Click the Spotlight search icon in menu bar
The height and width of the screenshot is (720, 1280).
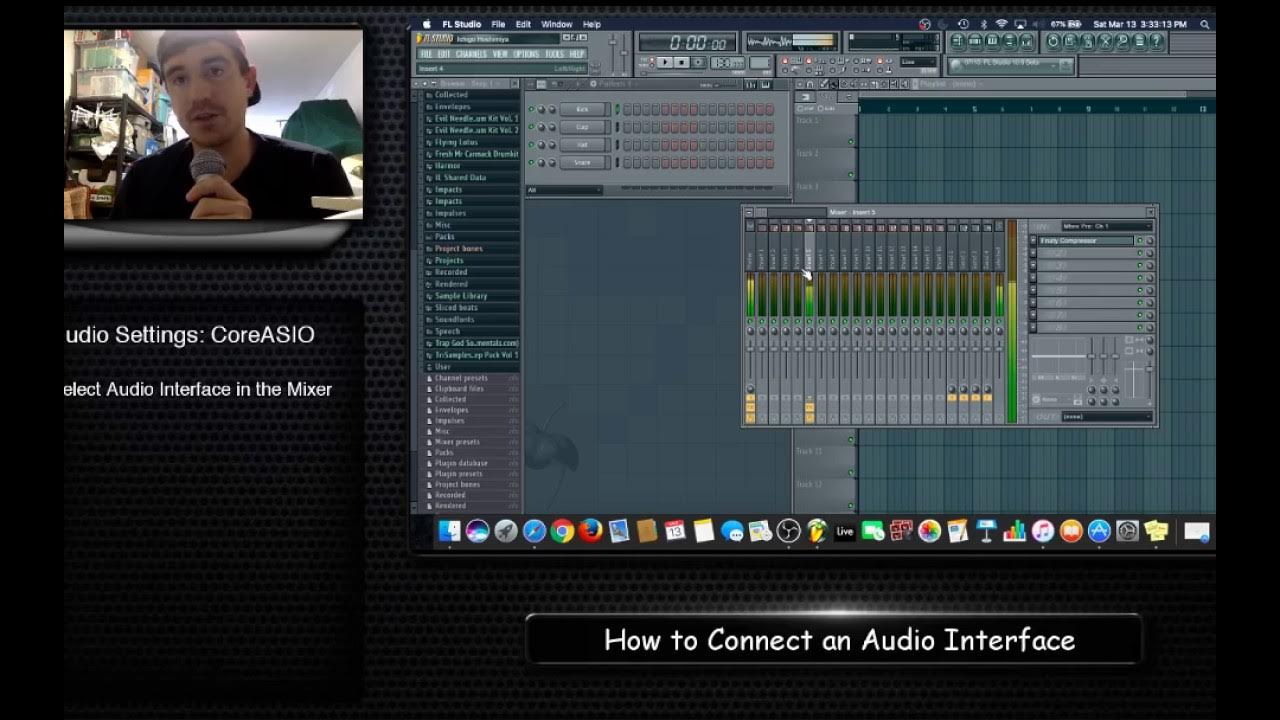1205,24
